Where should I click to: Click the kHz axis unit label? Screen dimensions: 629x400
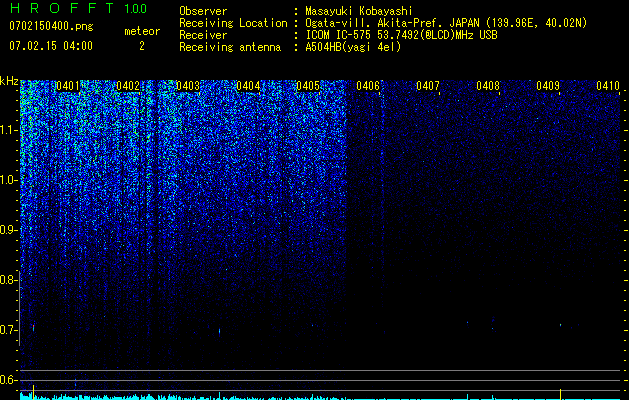[x=9, y=81]
